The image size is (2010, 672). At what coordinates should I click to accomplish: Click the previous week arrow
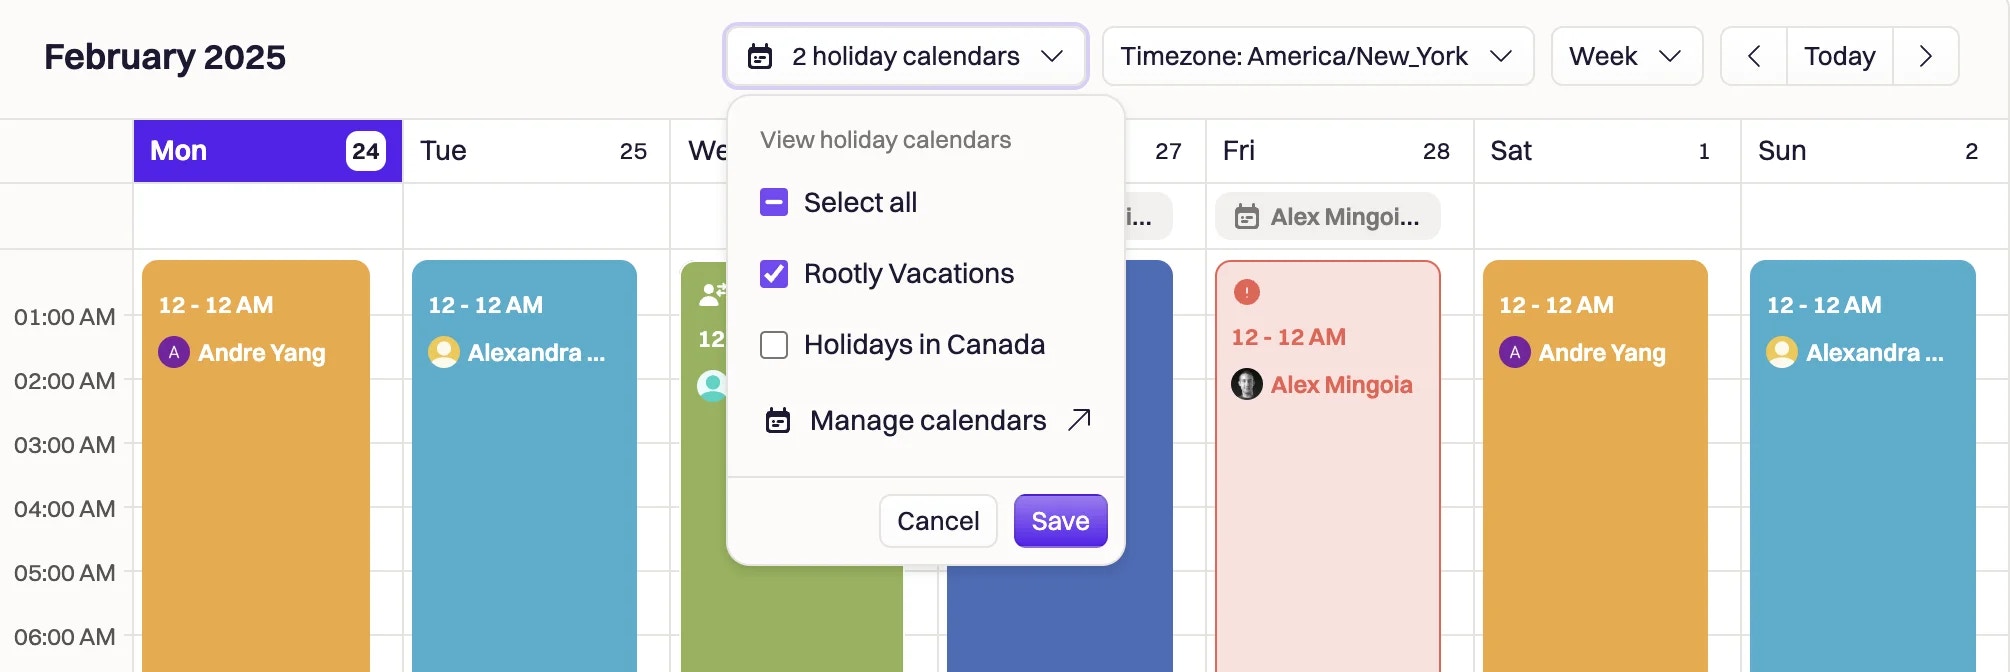coord(1754,56)
